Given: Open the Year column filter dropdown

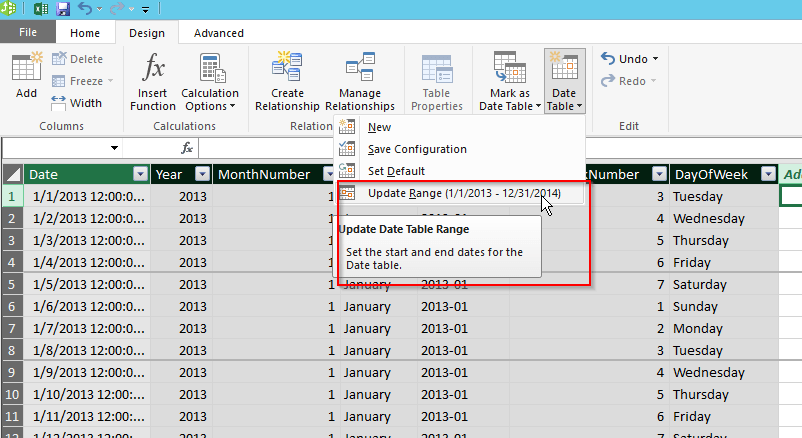Looking at the screenshot, I should point(200,174).
